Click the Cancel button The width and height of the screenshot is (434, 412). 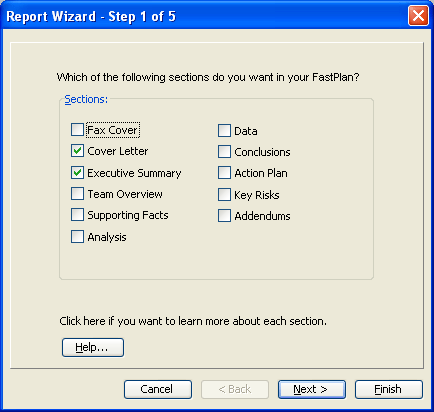(158, 389)
